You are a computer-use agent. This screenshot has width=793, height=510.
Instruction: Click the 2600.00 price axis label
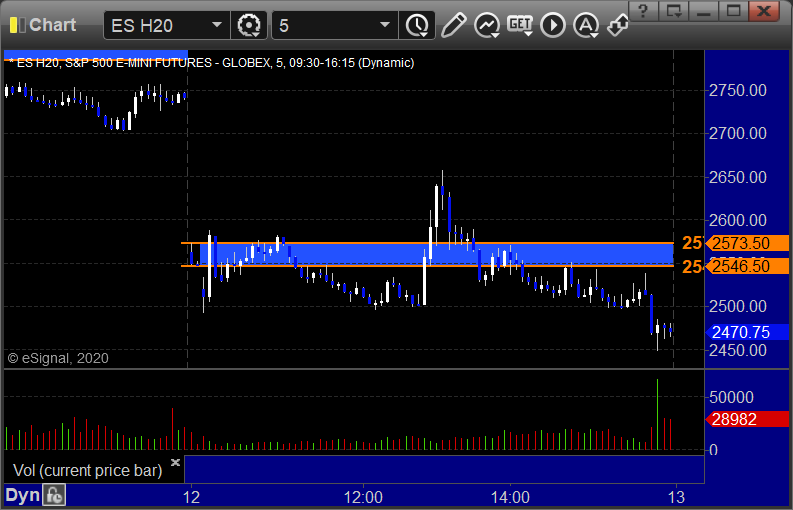point(738,221)
